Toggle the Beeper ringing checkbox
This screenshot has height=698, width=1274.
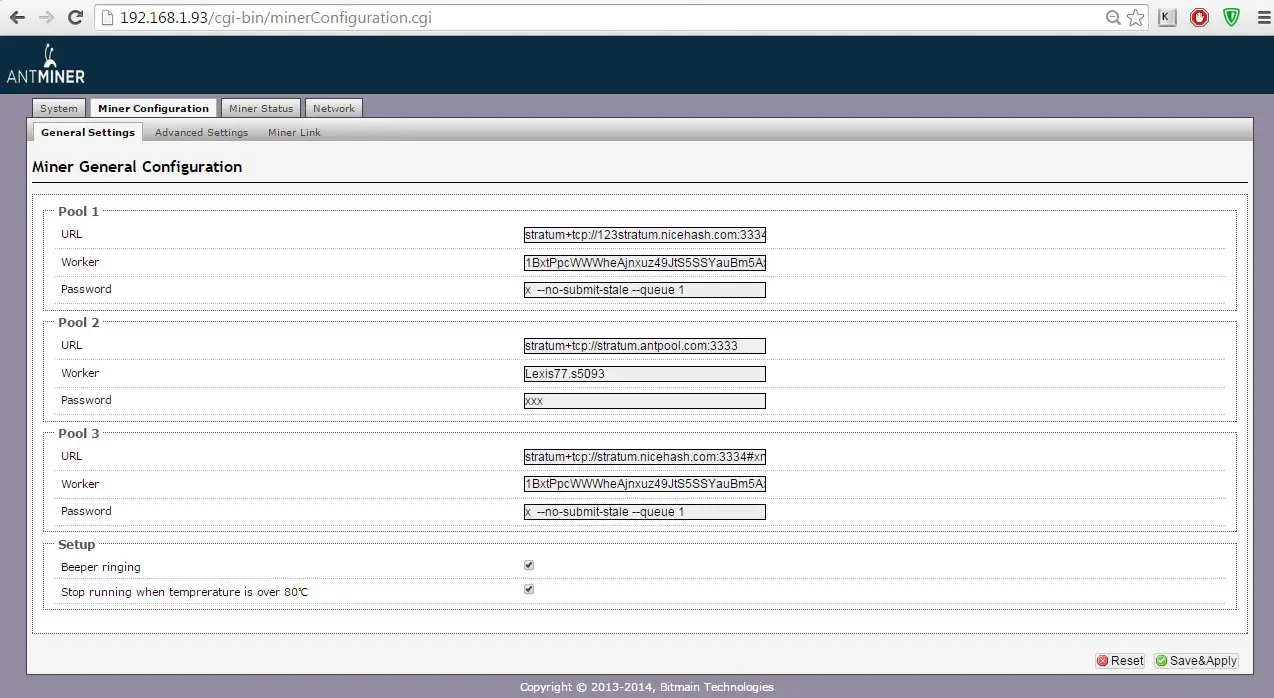[x=529, y=565]
